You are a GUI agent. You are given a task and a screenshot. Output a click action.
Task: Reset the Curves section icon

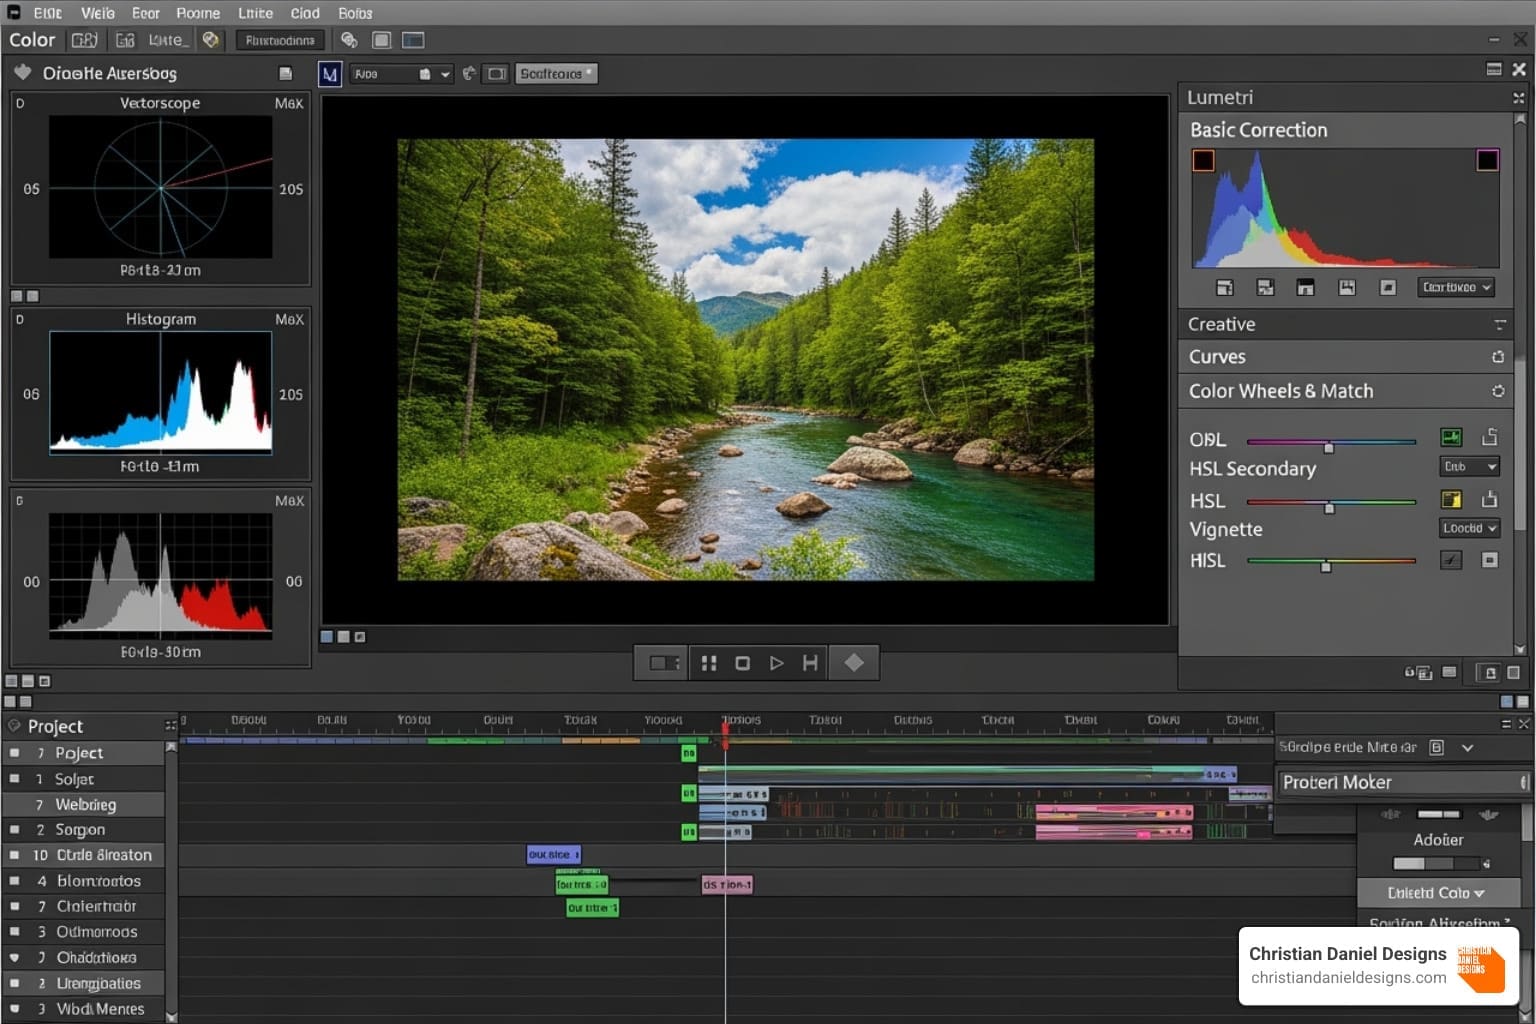pyautogui.click(x=1497, y=357)
